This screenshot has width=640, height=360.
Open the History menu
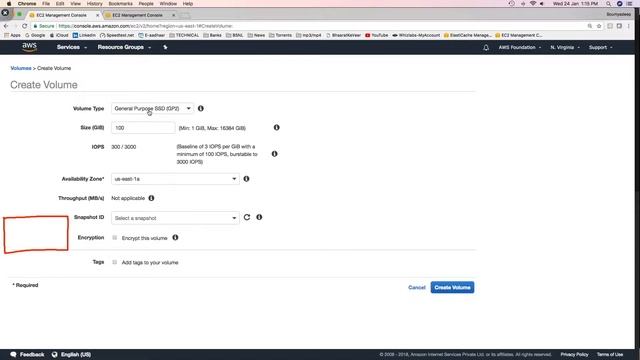pos(94,4)
